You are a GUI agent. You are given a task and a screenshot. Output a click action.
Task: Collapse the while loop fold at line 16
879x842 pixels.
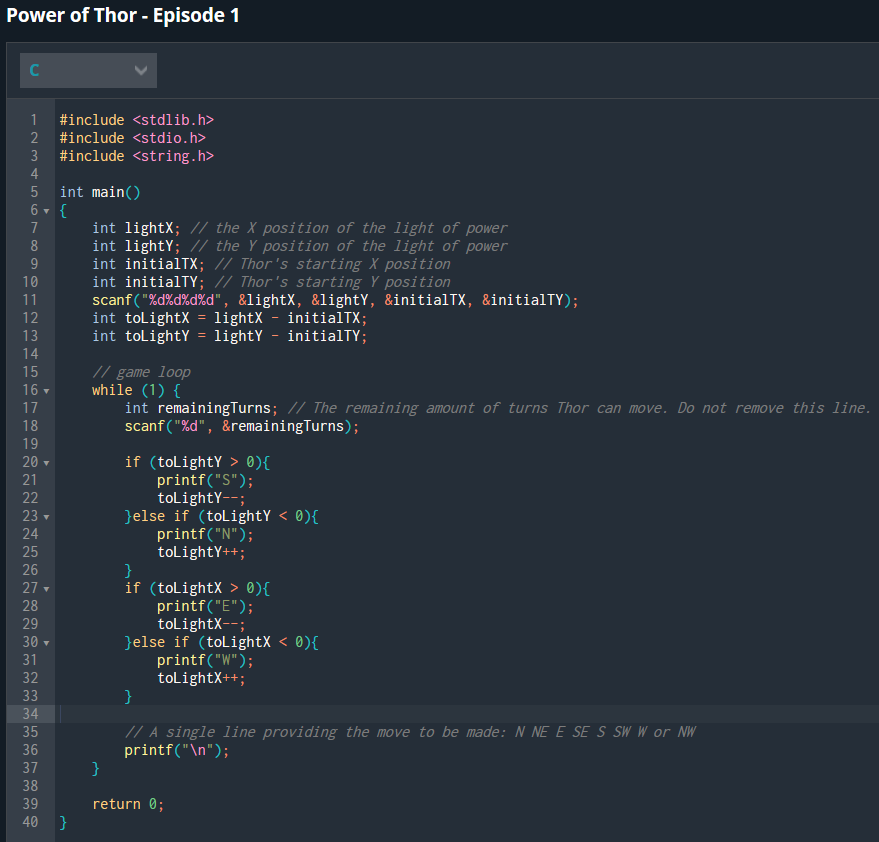coord(45,389)
